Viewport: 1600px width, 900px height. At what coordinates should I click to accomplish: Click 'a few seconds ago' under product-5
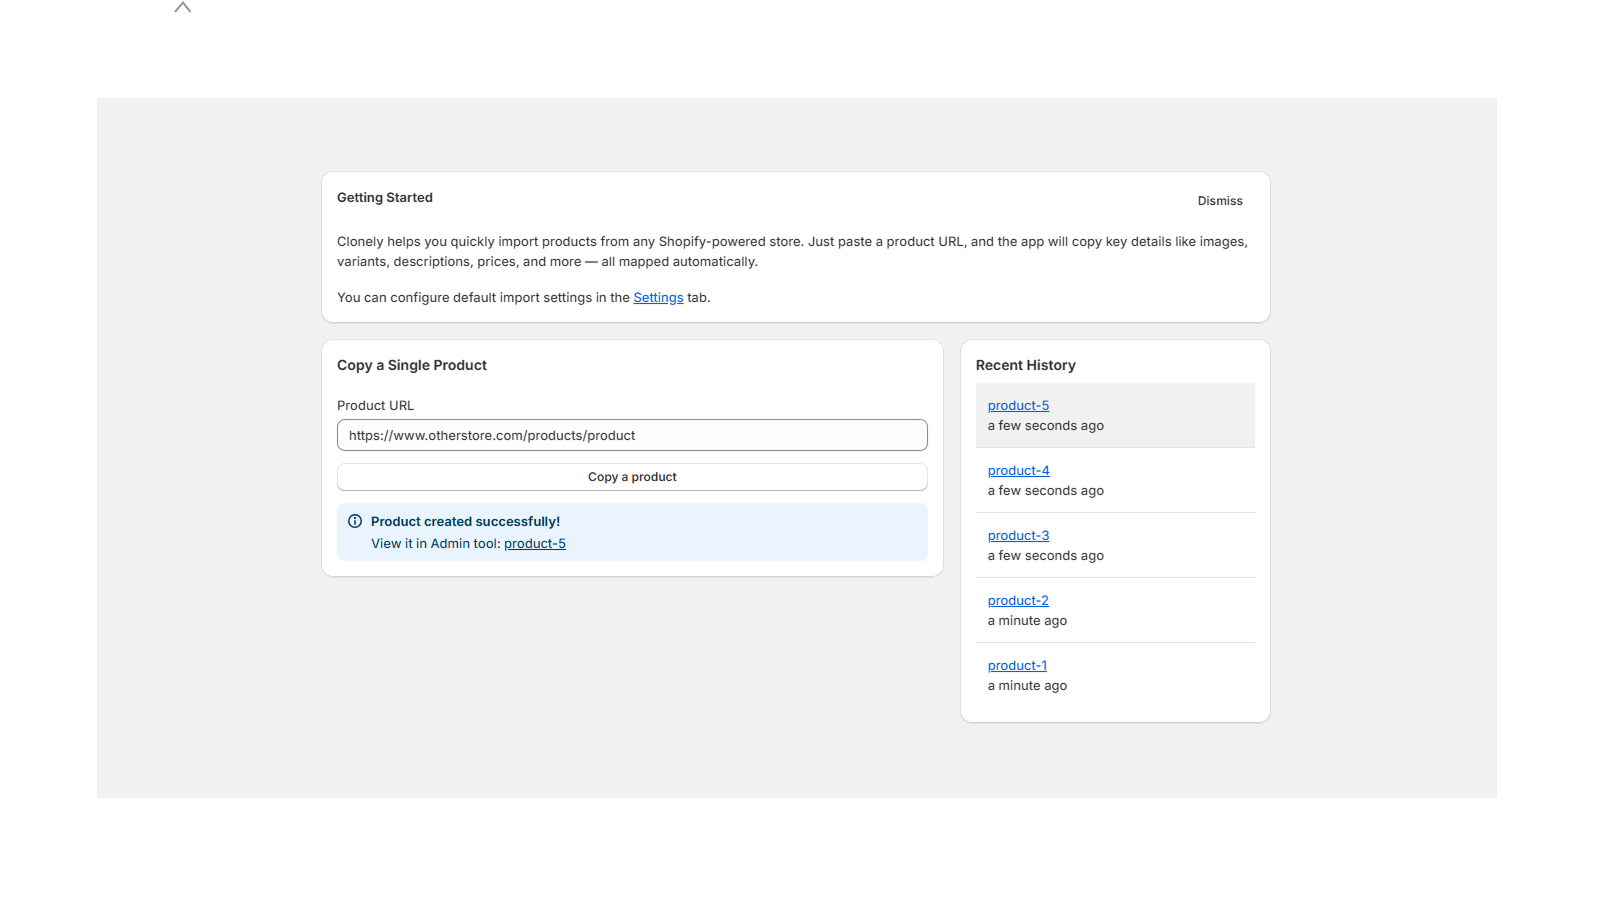click(x=1046, y=426)
